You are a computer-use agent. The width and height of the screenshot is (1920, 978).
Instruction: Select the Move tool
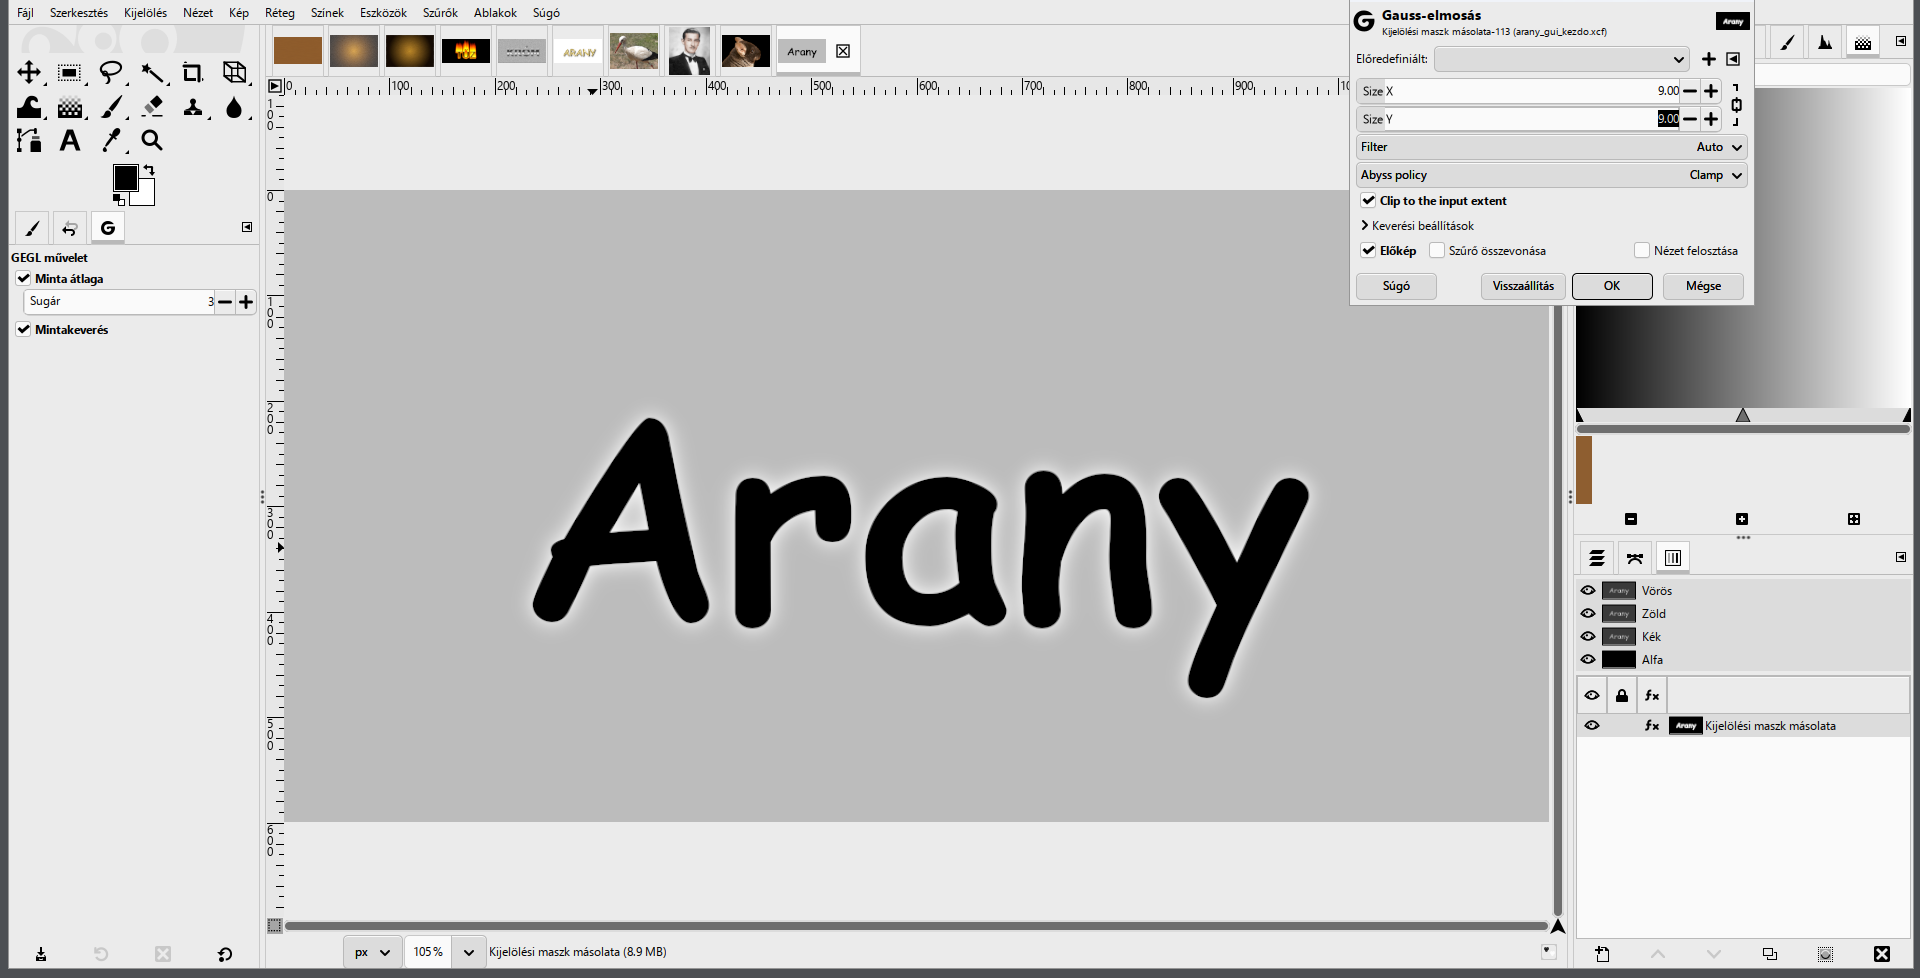29,73
